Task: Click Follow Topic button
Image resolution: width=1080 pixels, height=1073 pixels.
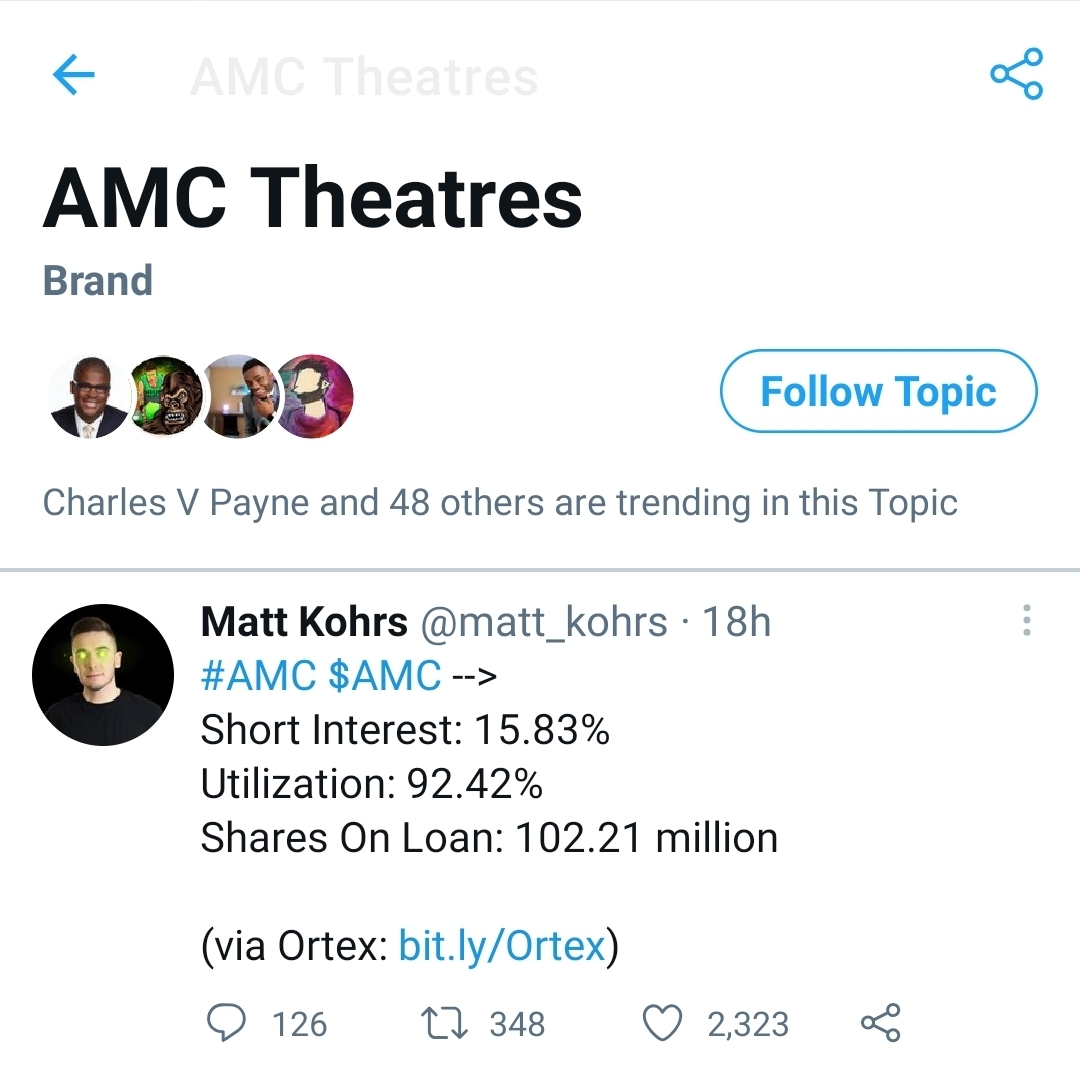Action: coord(878,391)
